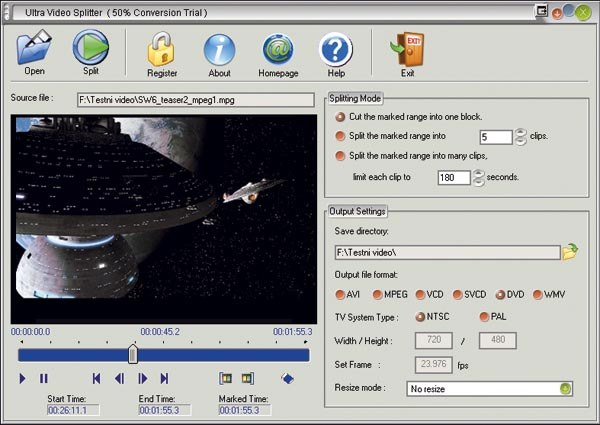Visit the Homepage globe icon

click(278, 50)
